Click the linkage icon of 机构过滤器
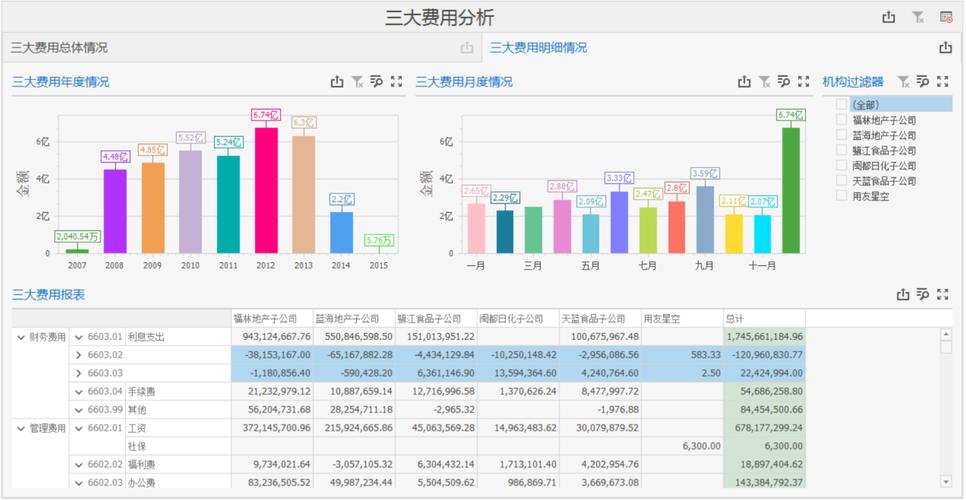The width and height of the screenshot is (966, 500). tap(923, 81)
